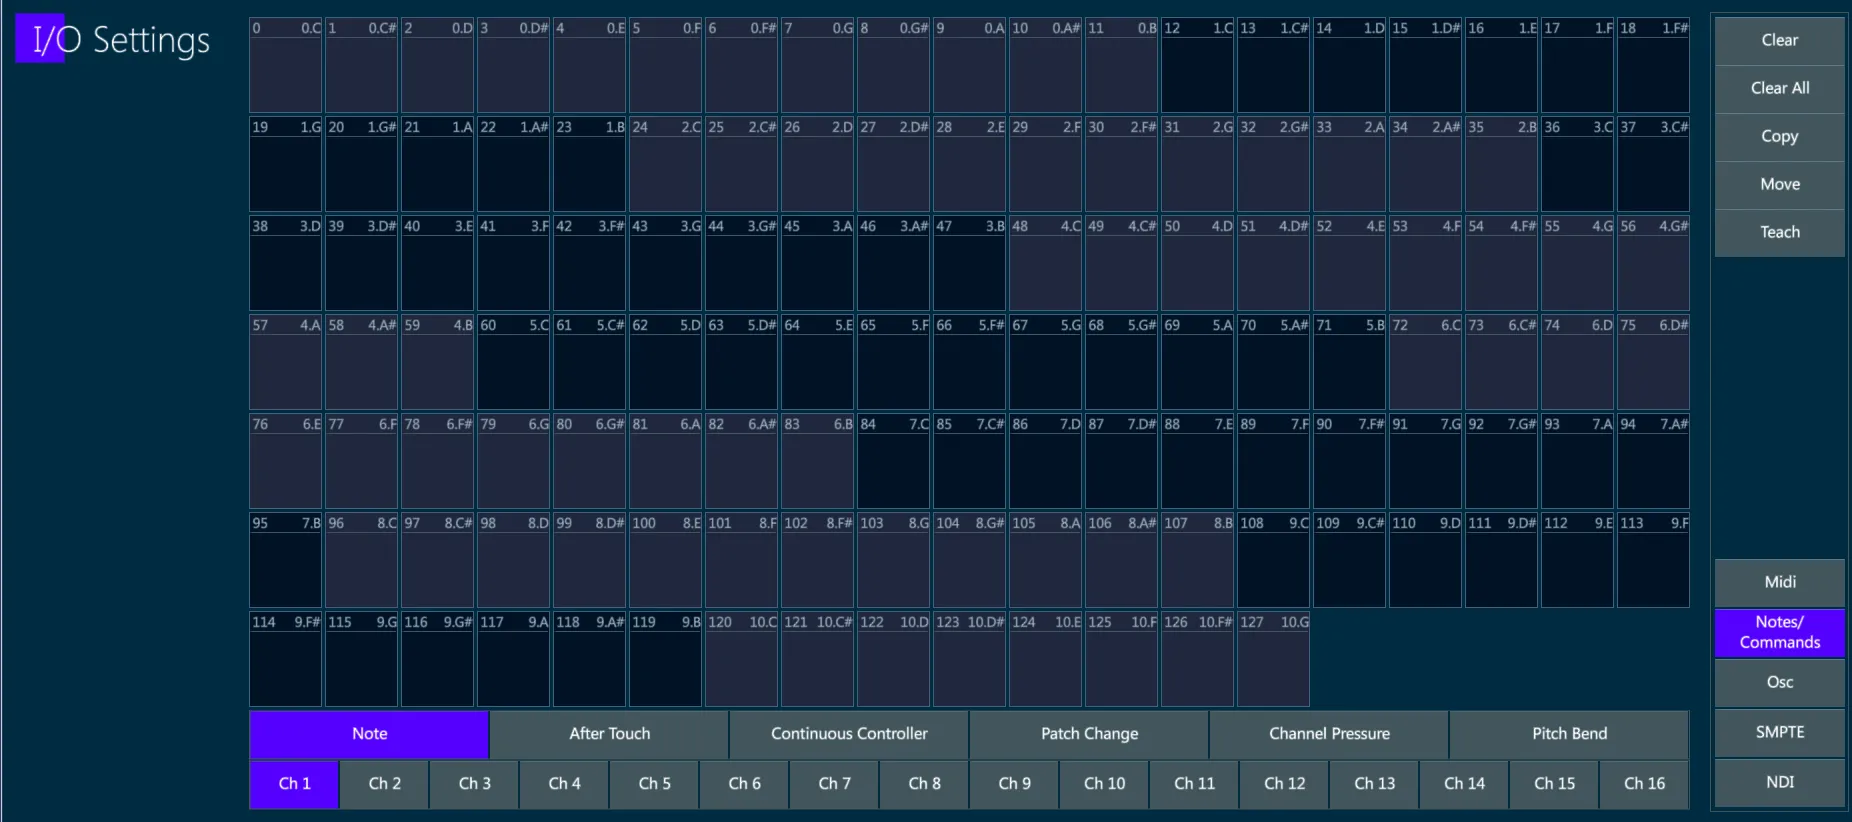Select the Copy button
The width and height of the screenshot is (1852, 822).
click(1779, 137)
